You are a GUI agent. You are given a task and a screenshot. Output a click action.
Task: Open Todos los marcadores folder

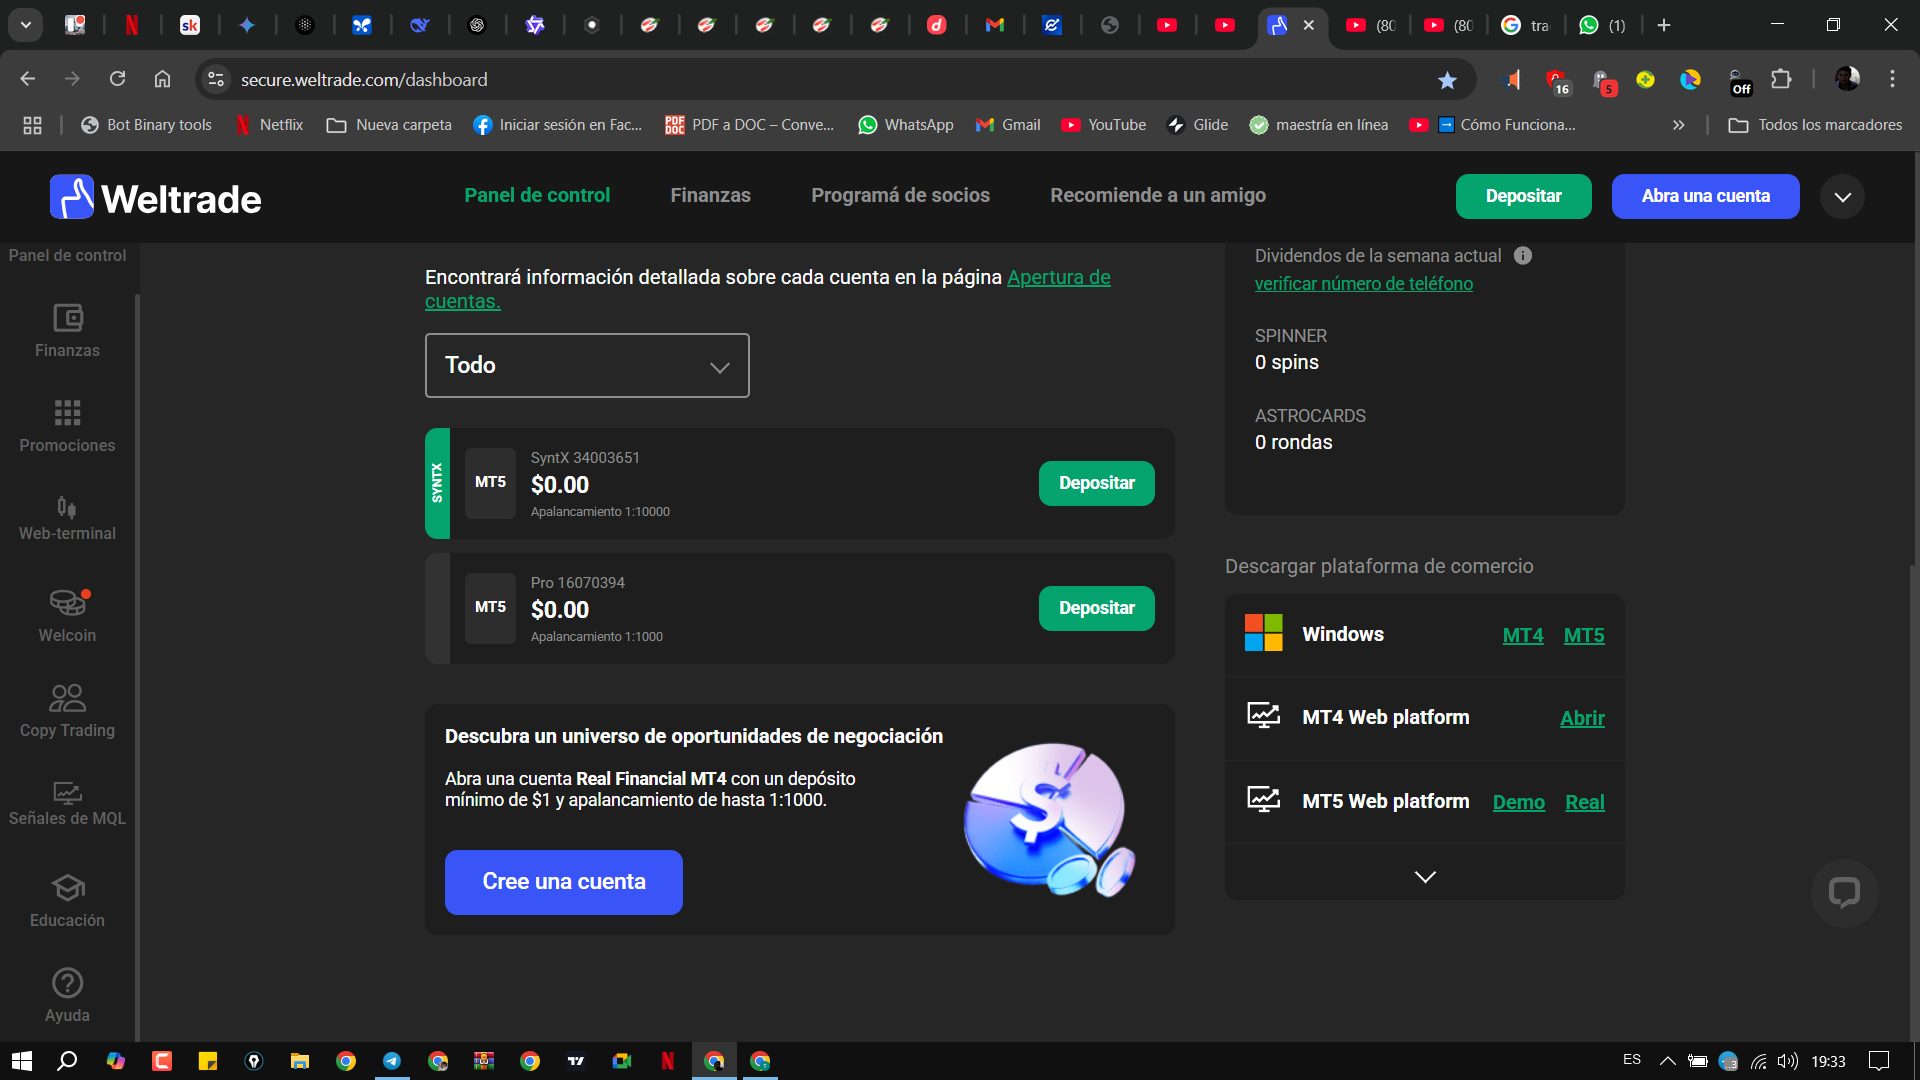coord(1815,125)
